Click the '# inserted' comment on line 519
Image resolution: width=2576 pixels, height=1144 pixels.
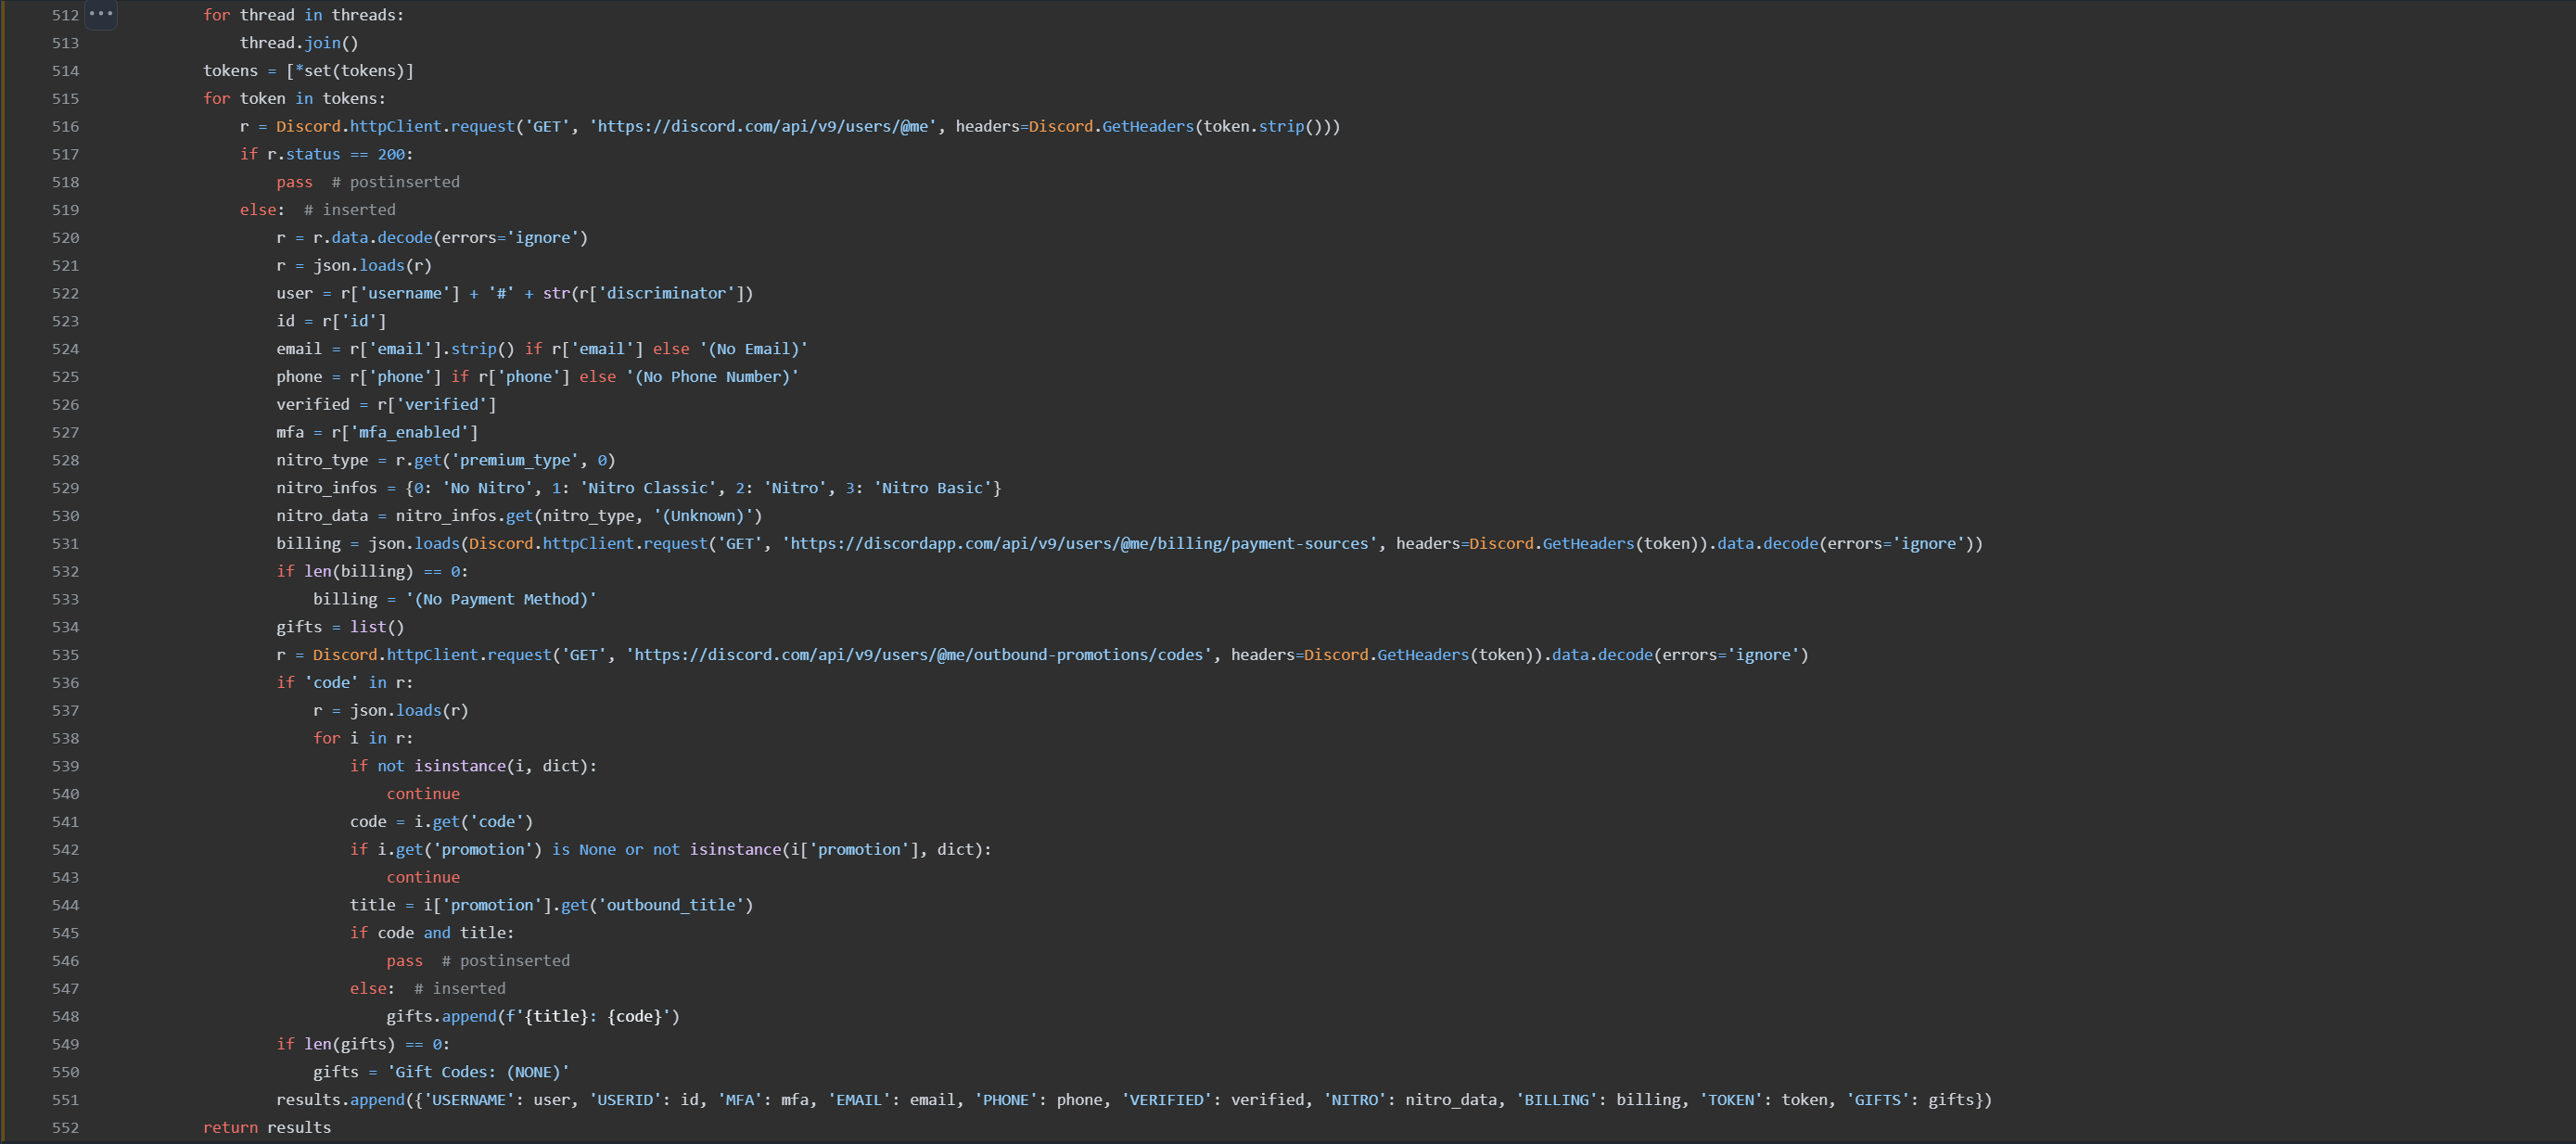pos(349,209)
